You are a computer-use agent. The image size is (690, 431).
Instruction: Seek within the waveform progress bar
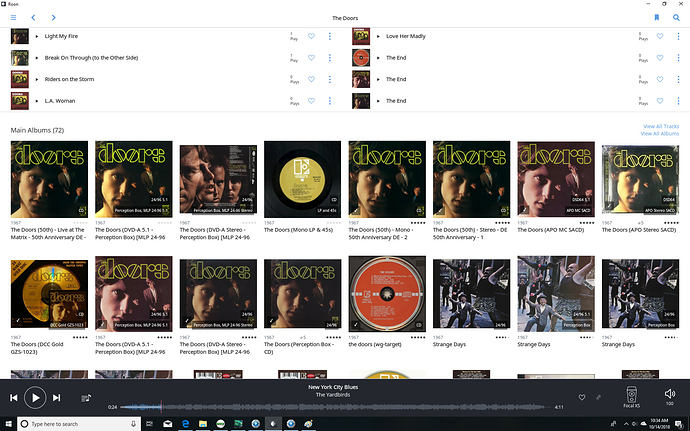336,407
